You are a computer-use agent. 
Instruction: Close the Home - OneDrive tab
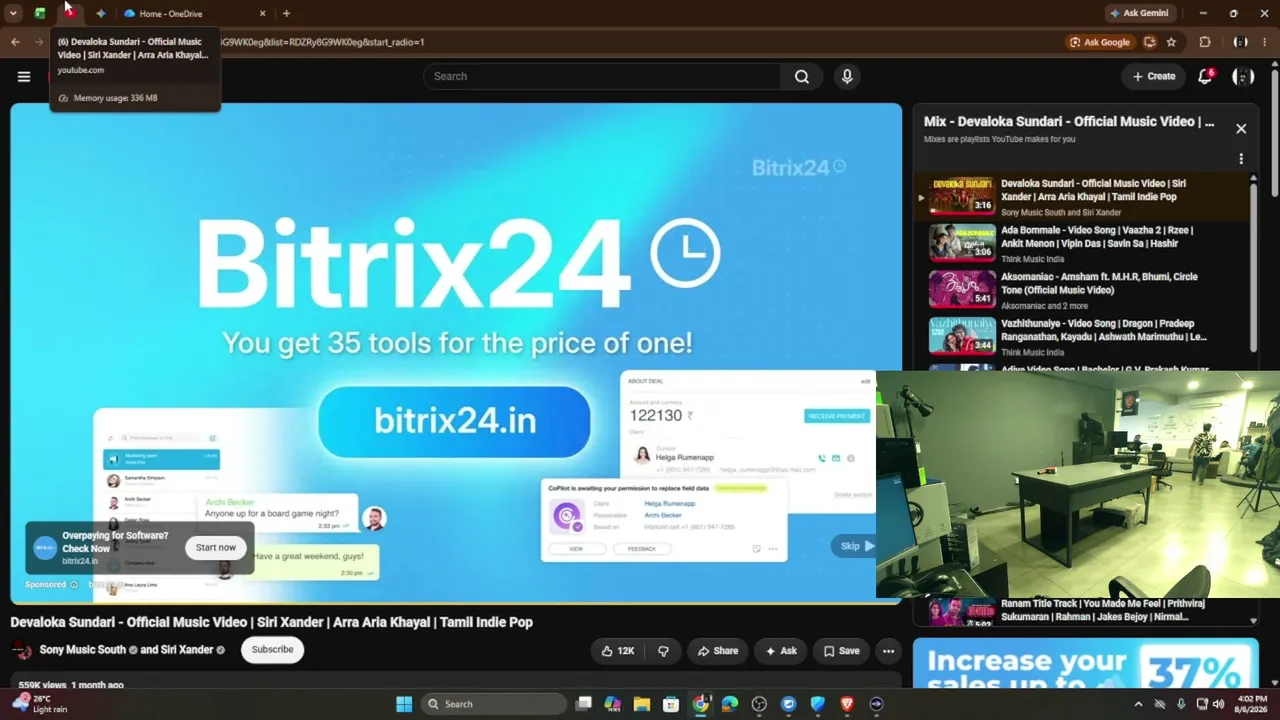[263, 14]
